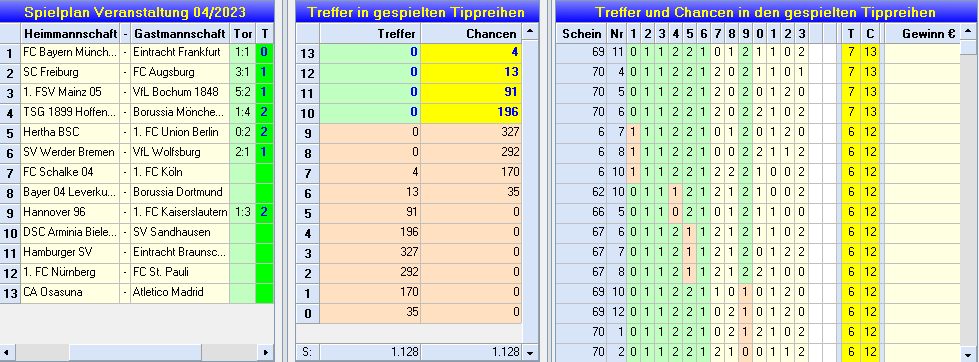This screenshot has width=979, height=362.
Task: Select the 1. FC Union Berlin cell
Action: pos(180,133)
